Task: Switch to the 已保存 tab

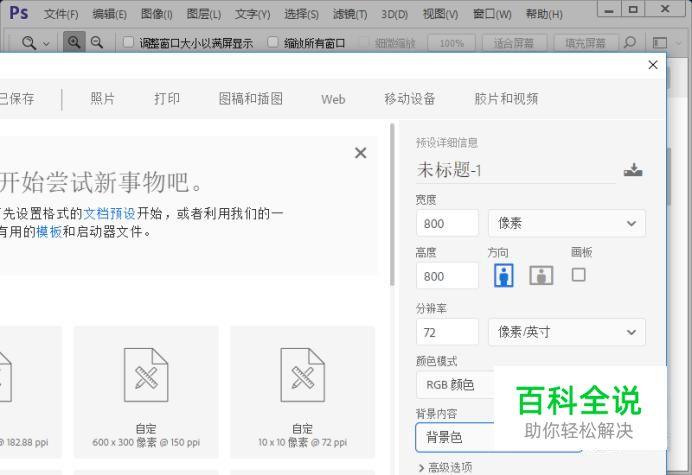Action: (17, 98)
